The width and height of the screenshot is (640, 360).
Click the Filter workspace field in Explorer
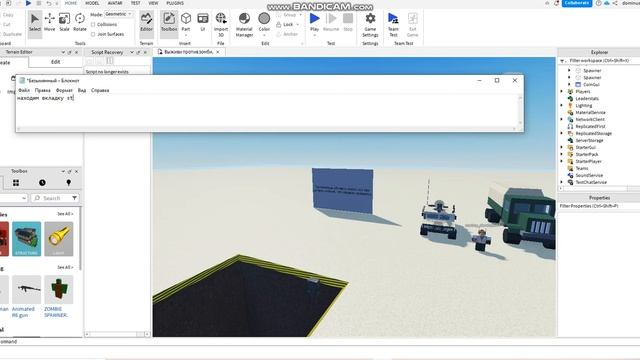click(599, 60)
